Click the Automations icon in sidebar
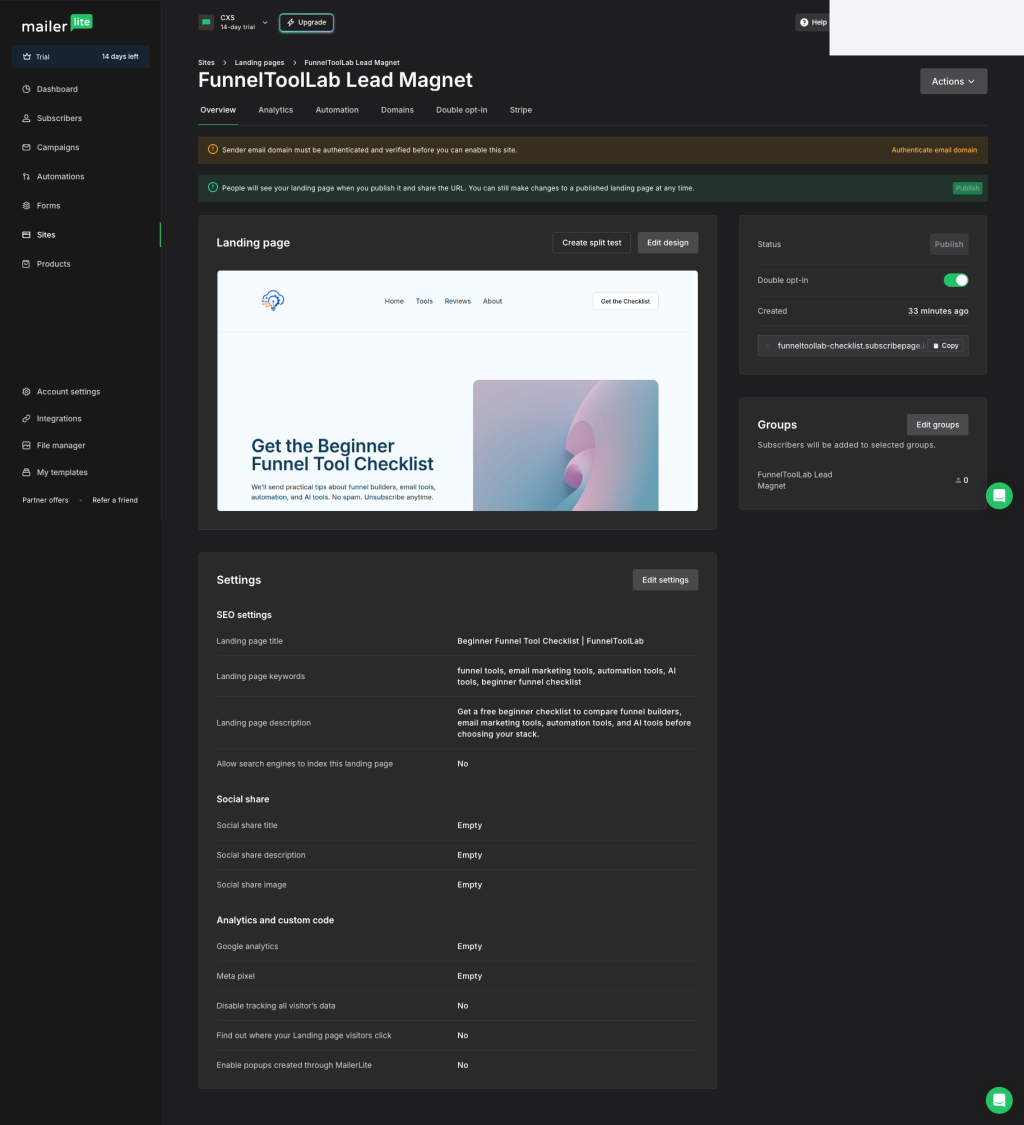The height and width of the screenshot is (1125, 1024). click(27, 176)
